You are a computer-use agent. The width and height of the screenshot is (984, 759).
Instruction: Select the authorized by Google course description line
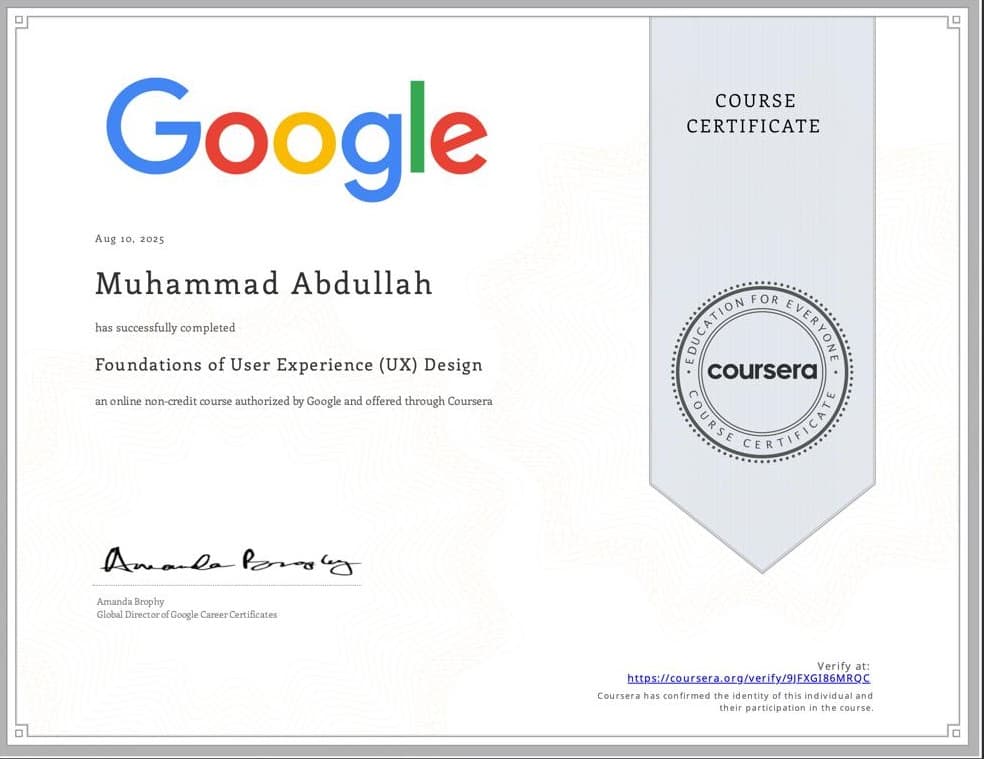click(x=292, y=401)
